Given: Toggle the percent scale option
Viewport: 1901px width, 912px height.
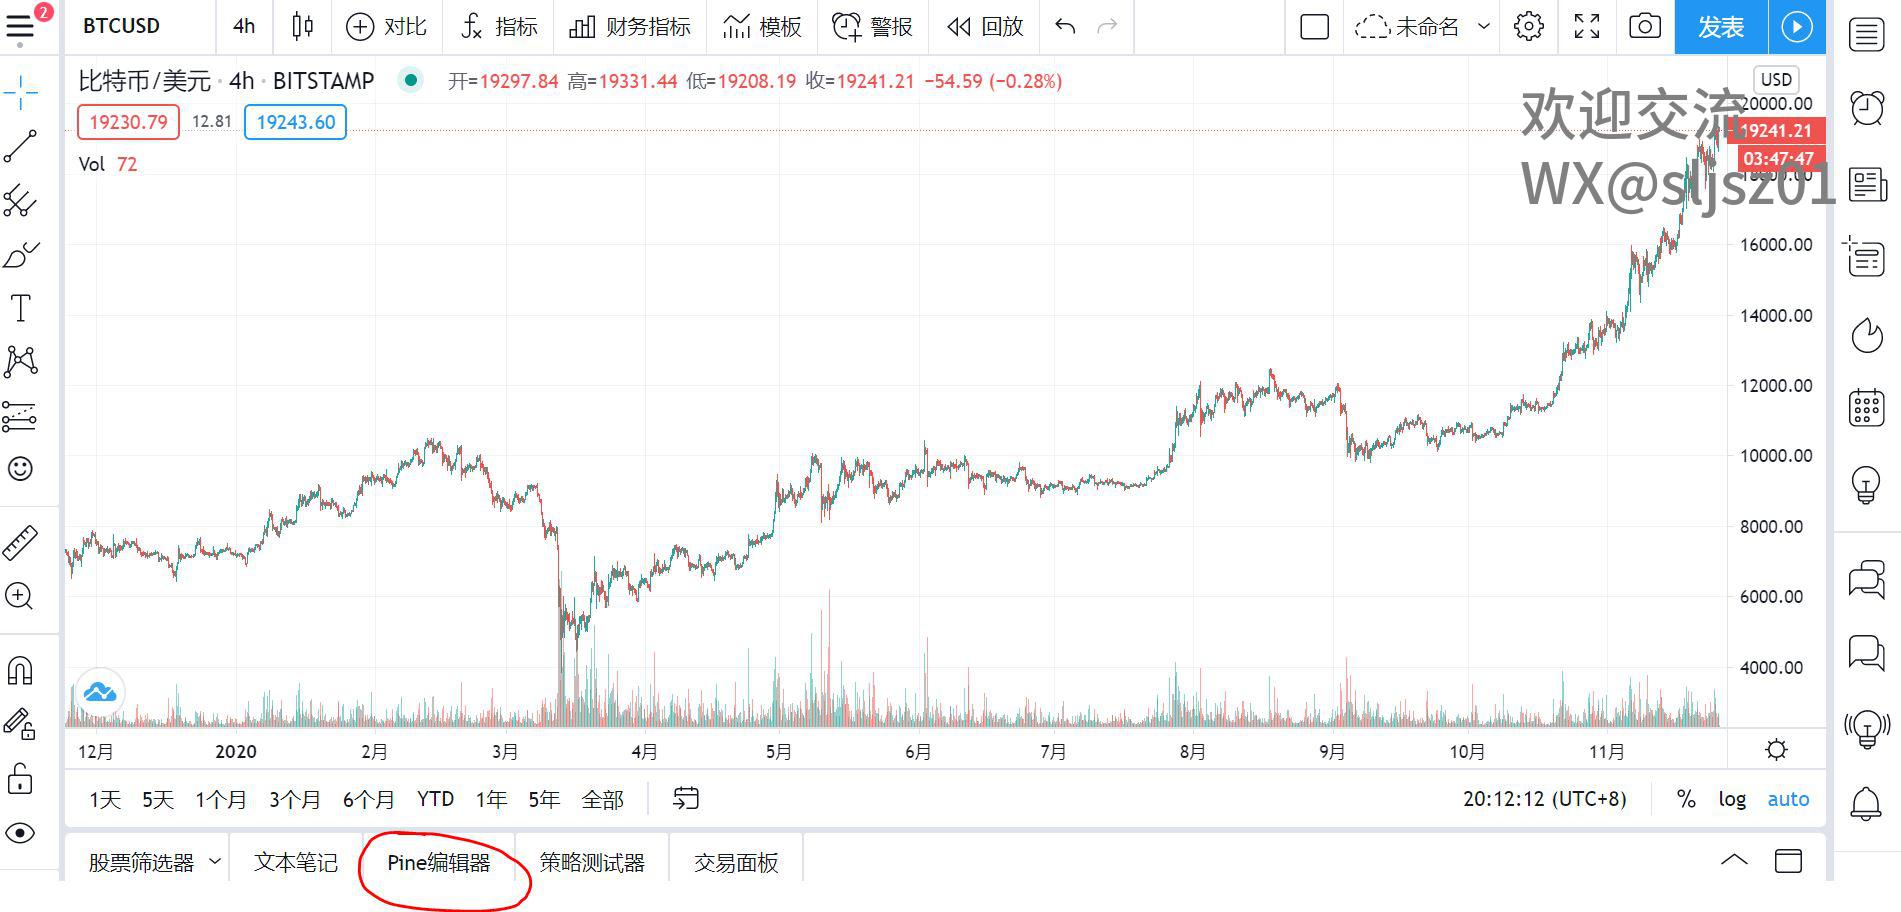Looking at the screenshot, I should [1686, 799].
